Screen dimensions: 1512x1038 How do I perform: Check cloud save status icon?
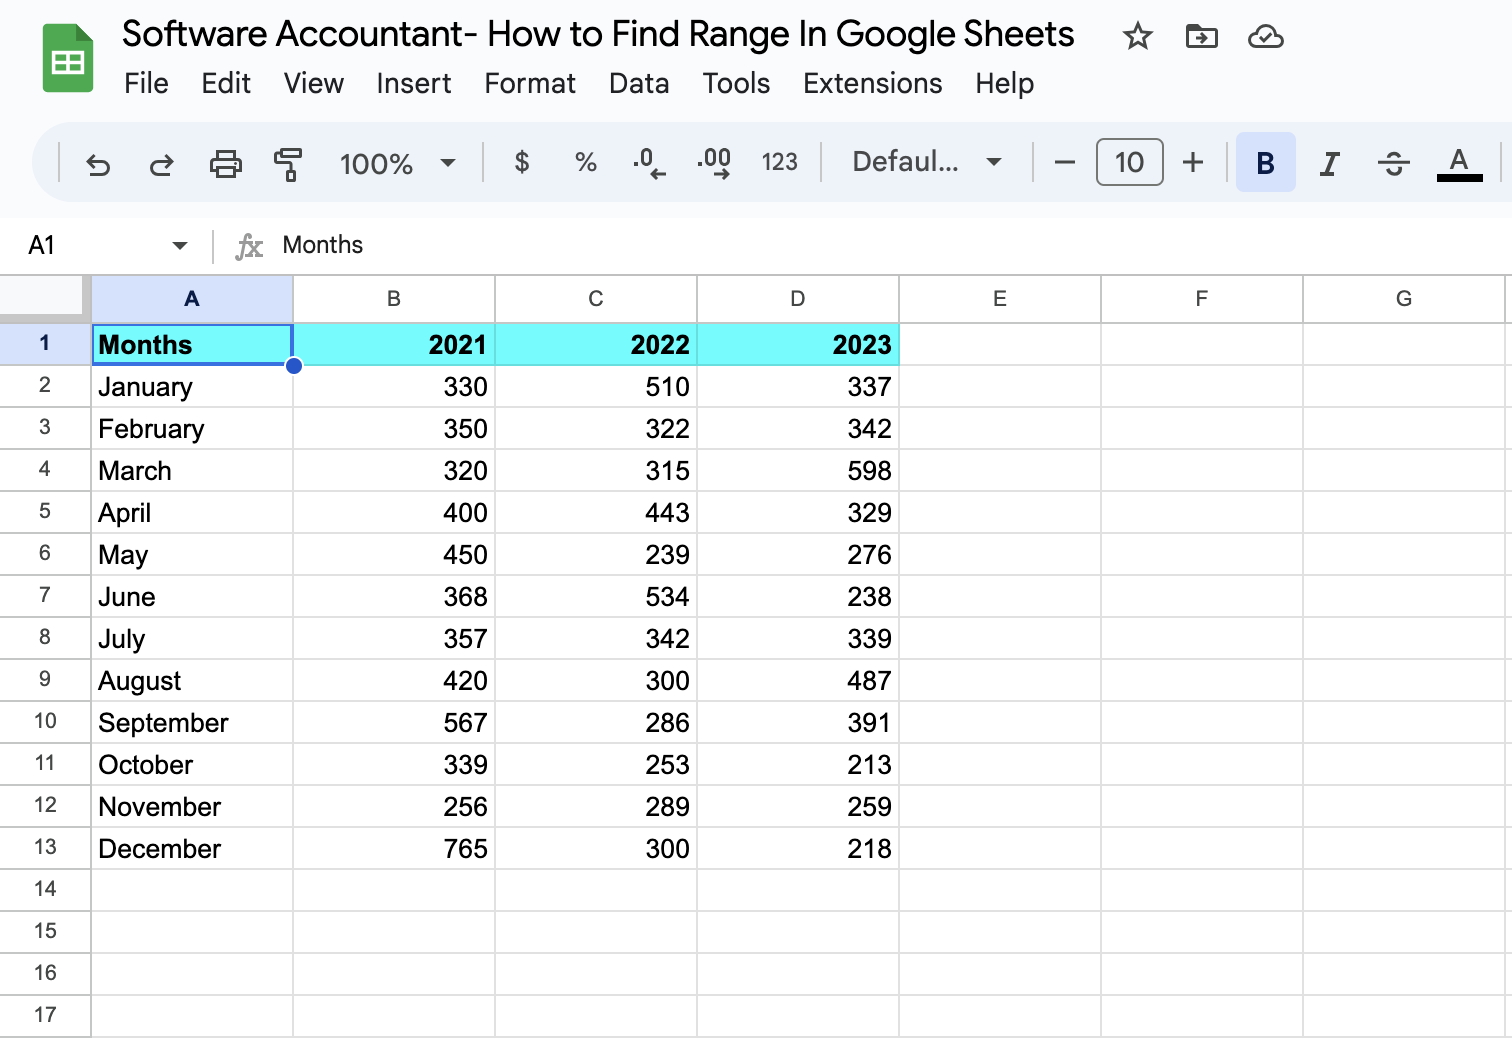(1266, 37)
